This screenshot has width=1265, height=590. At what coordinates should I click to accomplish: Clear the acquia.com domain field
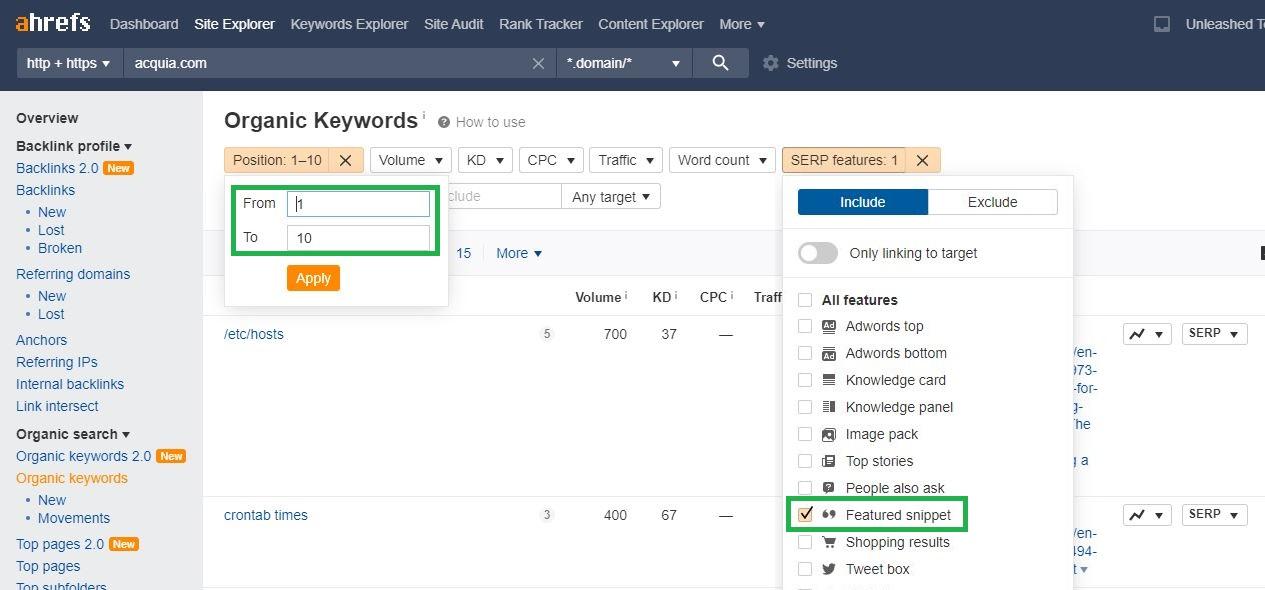pyautogui.click(x=538, y=63)
